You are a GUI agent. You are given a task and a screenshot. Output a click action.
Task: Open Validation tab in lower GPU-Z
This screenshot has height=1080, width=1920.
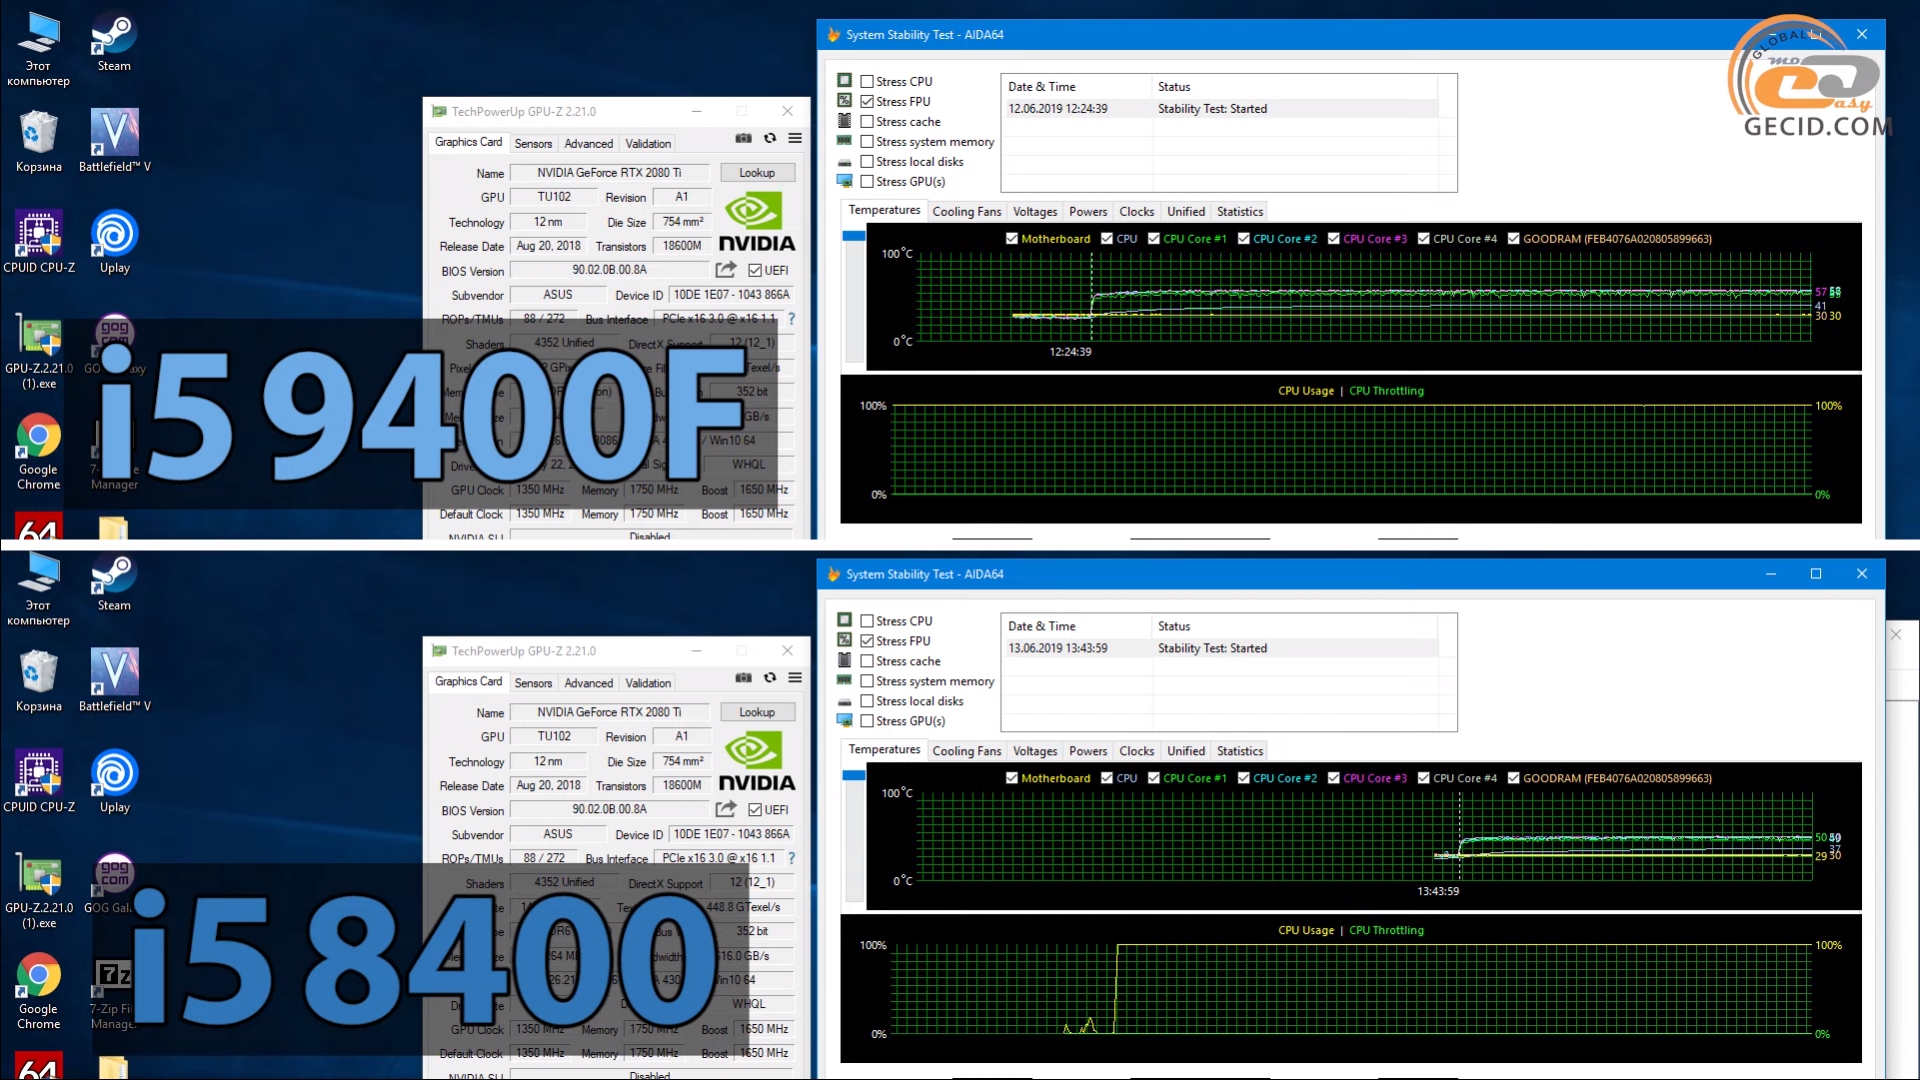pos(648,683)
